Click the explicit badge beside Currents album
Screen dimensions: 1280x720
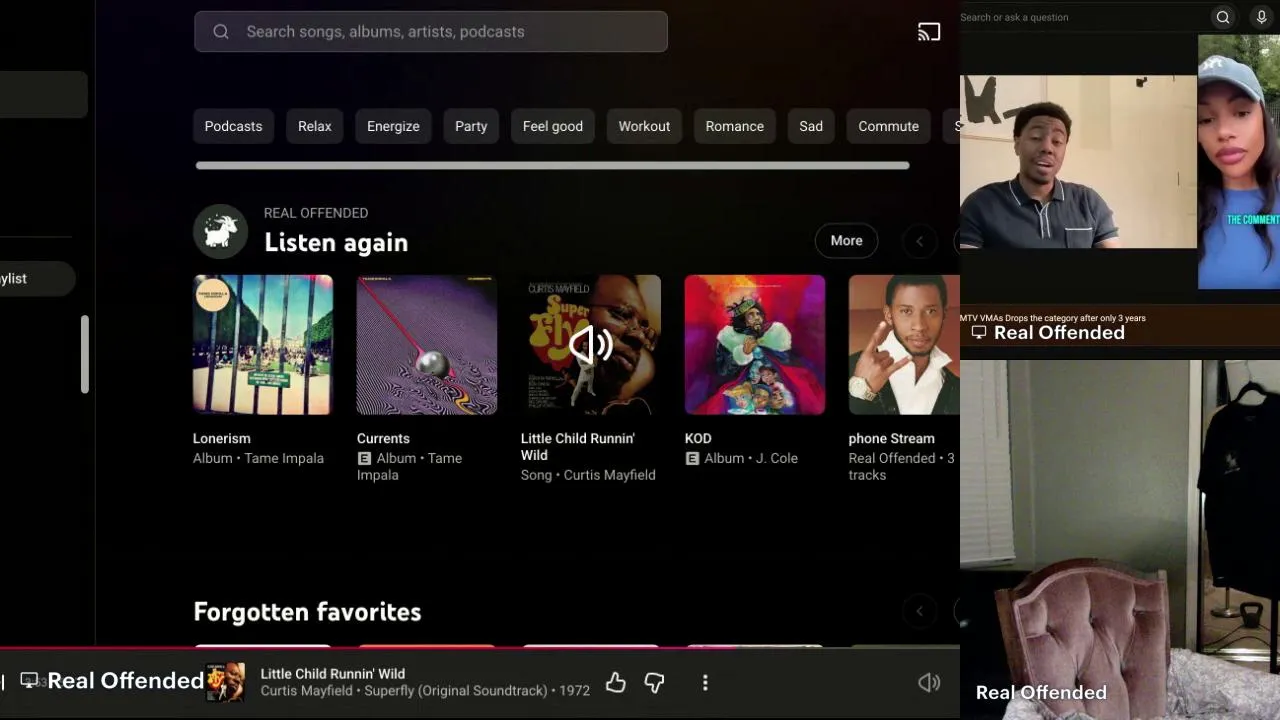tap(364, 458)
